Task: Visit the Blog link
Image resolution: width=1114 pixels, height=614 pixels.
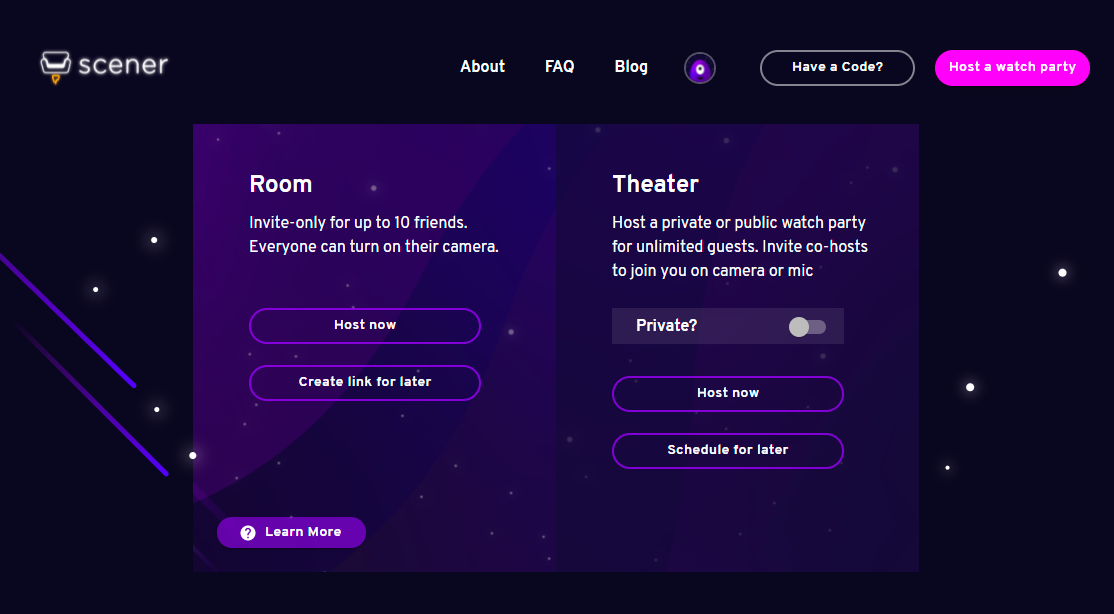Action: click(631, 67)
